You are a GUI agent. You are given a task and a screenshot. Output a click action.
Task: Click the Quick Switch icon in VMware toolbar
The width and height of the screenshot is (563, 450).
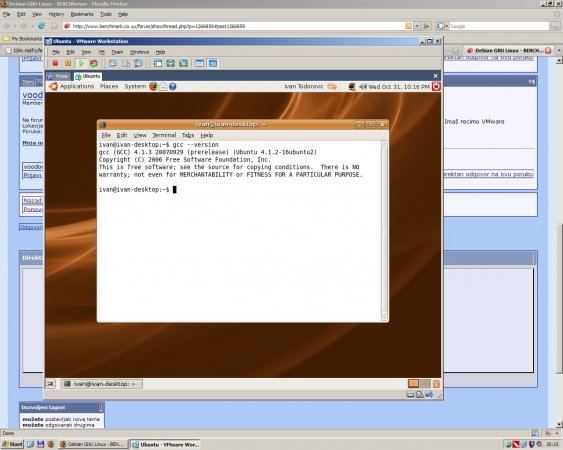(x=171, y=64)
